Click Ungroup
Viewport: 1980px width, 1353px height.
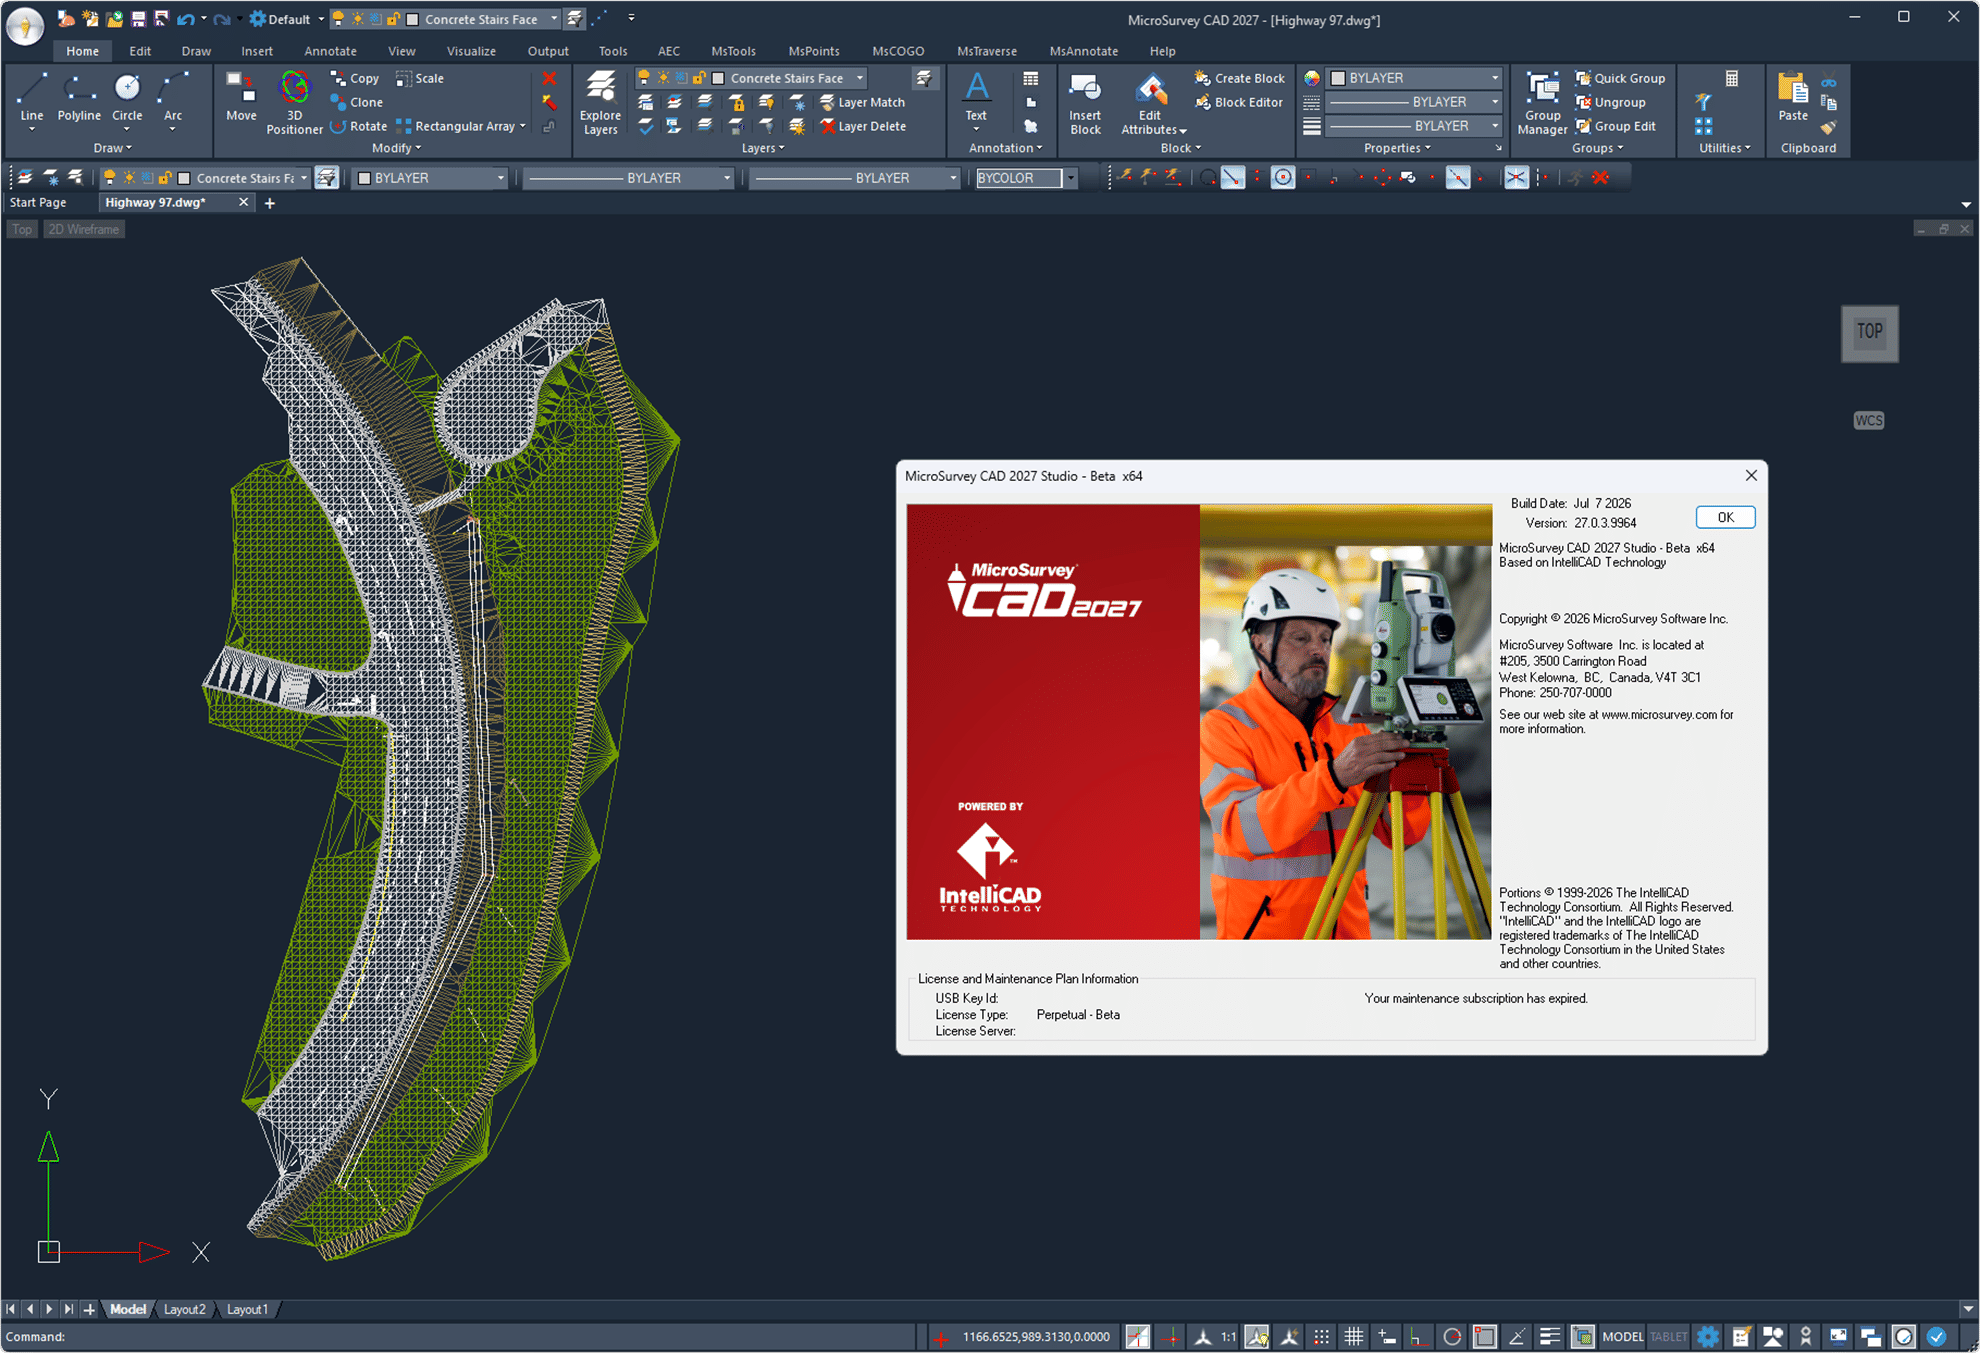[x=1611, y=102]
